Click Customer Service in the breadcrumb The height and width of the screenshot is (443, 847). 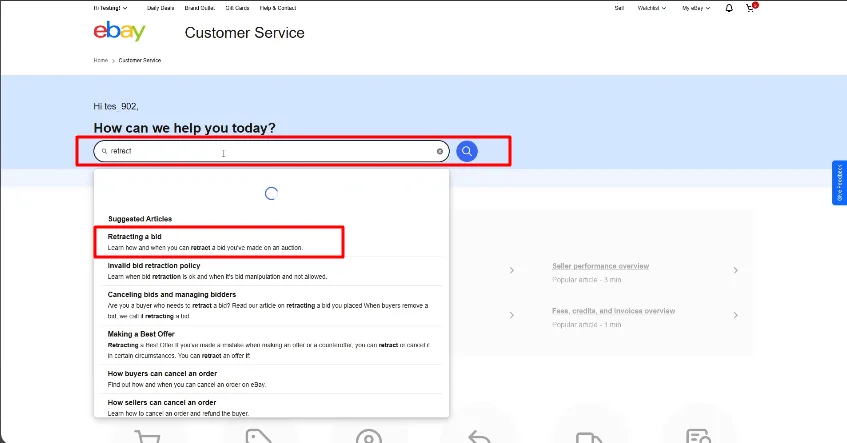[x=140, y=61]
